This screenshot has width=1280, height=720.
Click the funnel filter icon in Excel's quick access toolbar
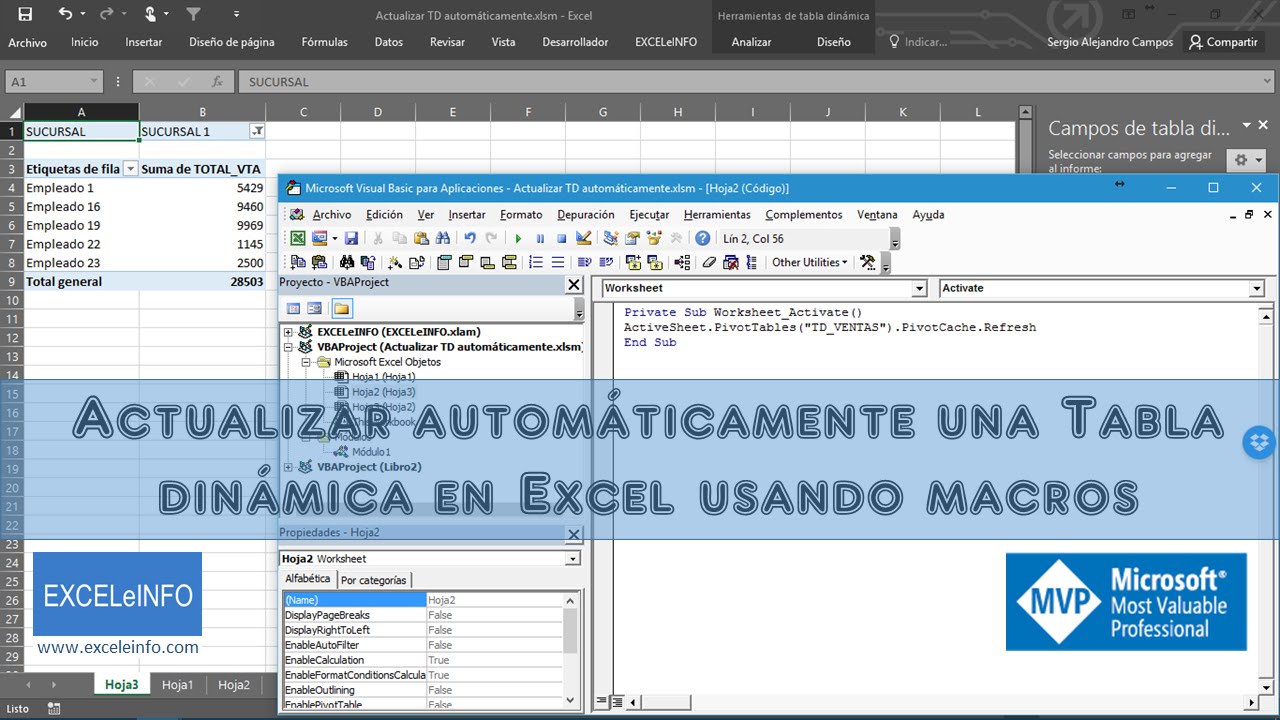point(194,14)
